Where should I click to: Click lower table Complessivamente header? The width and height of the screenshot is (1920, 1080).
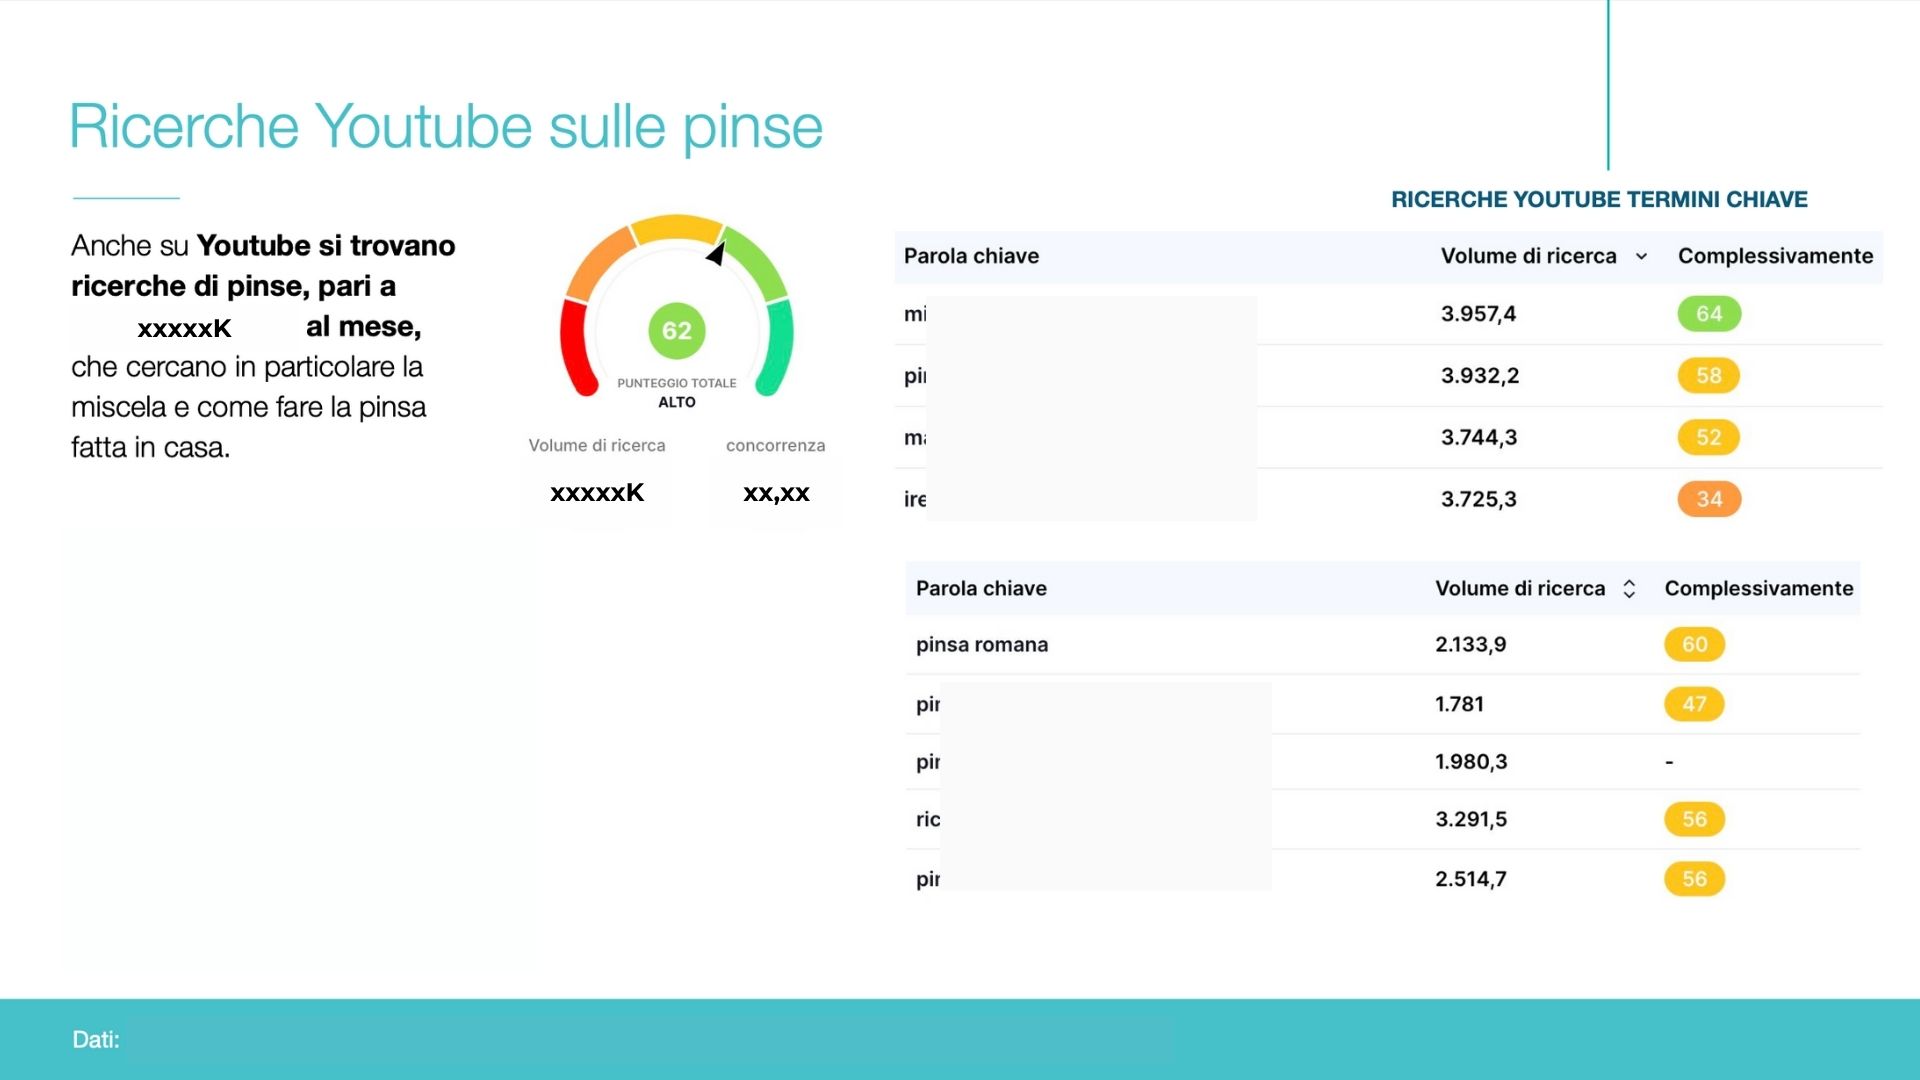[x=1758, y=589]
